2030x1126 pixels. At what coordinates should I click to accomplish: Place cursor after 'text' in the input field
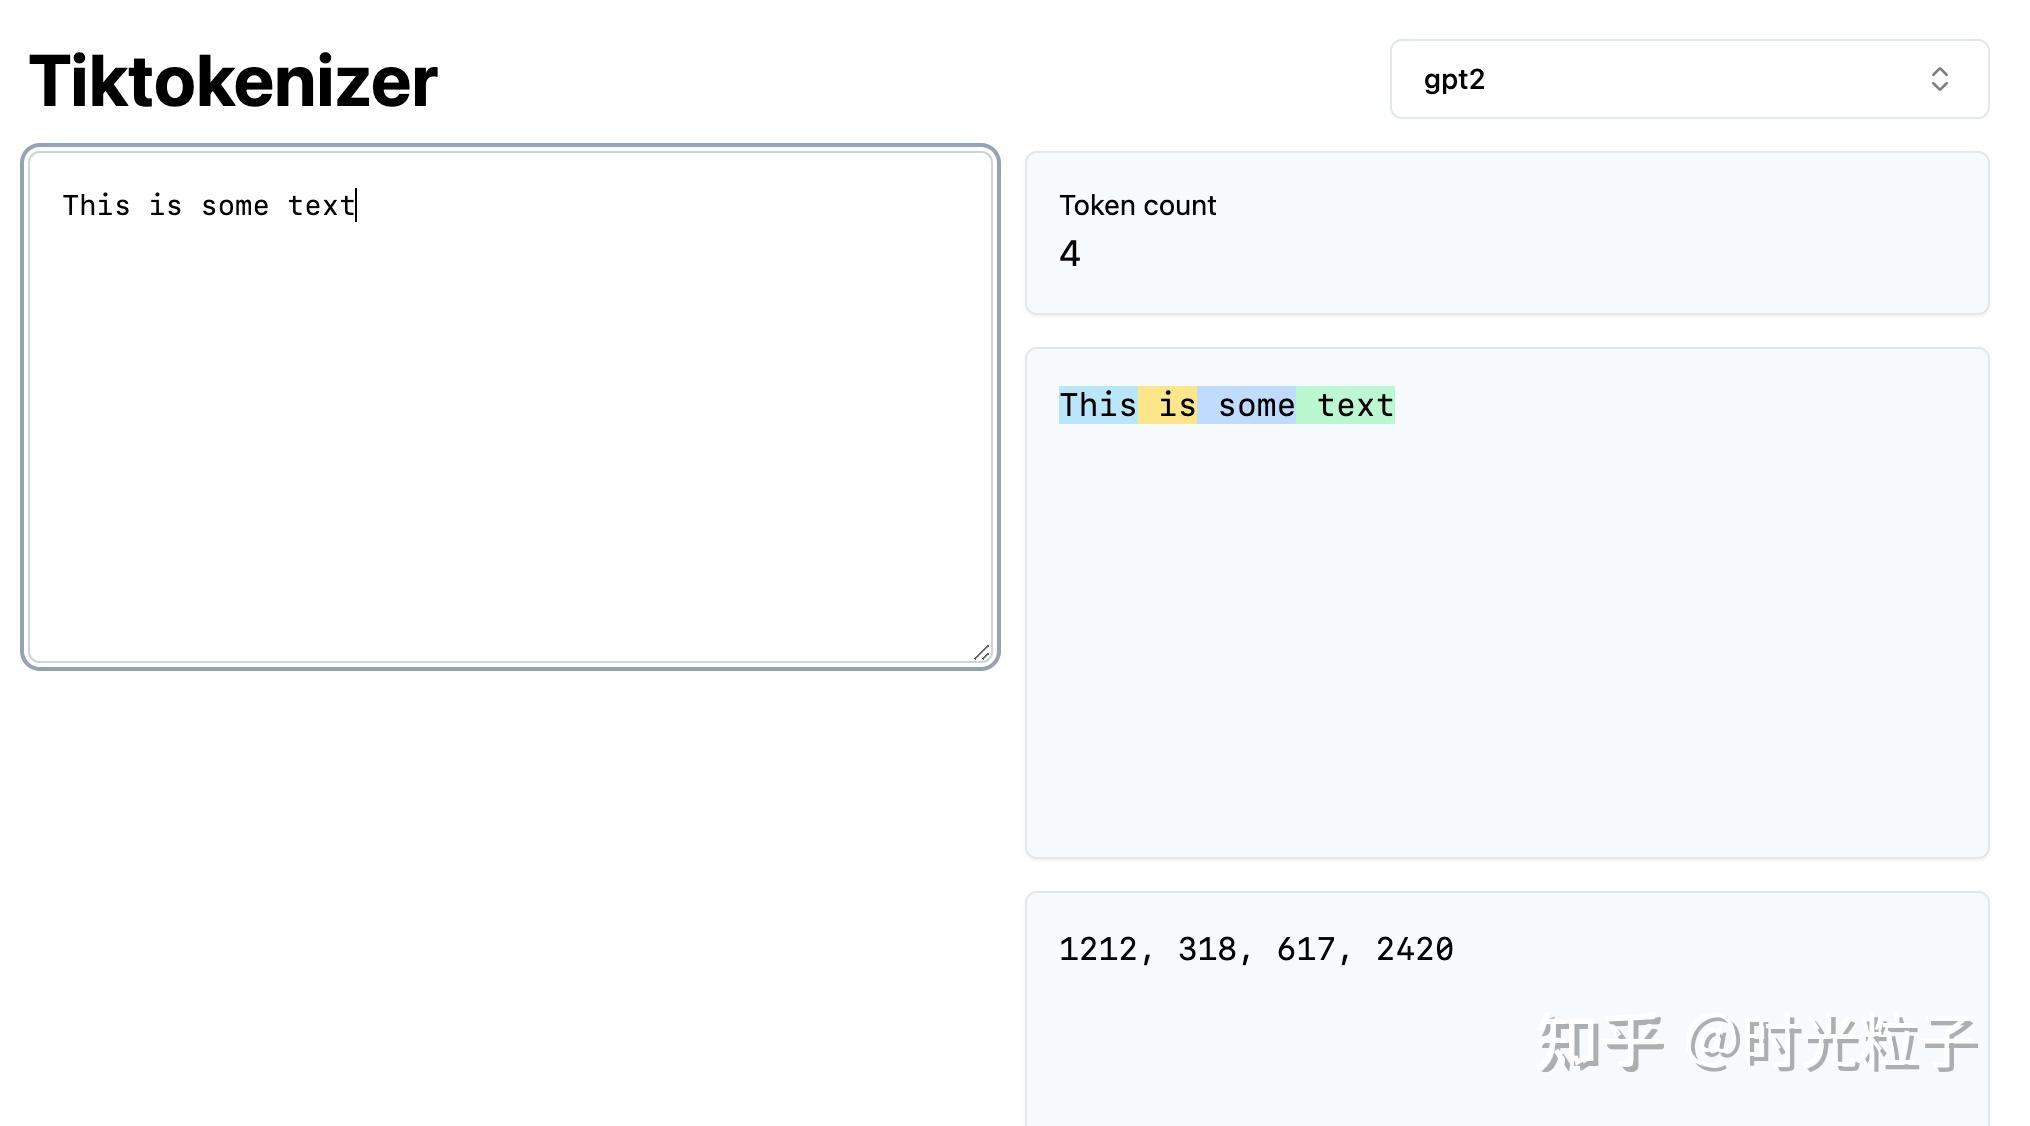click(x=356, y=205)
